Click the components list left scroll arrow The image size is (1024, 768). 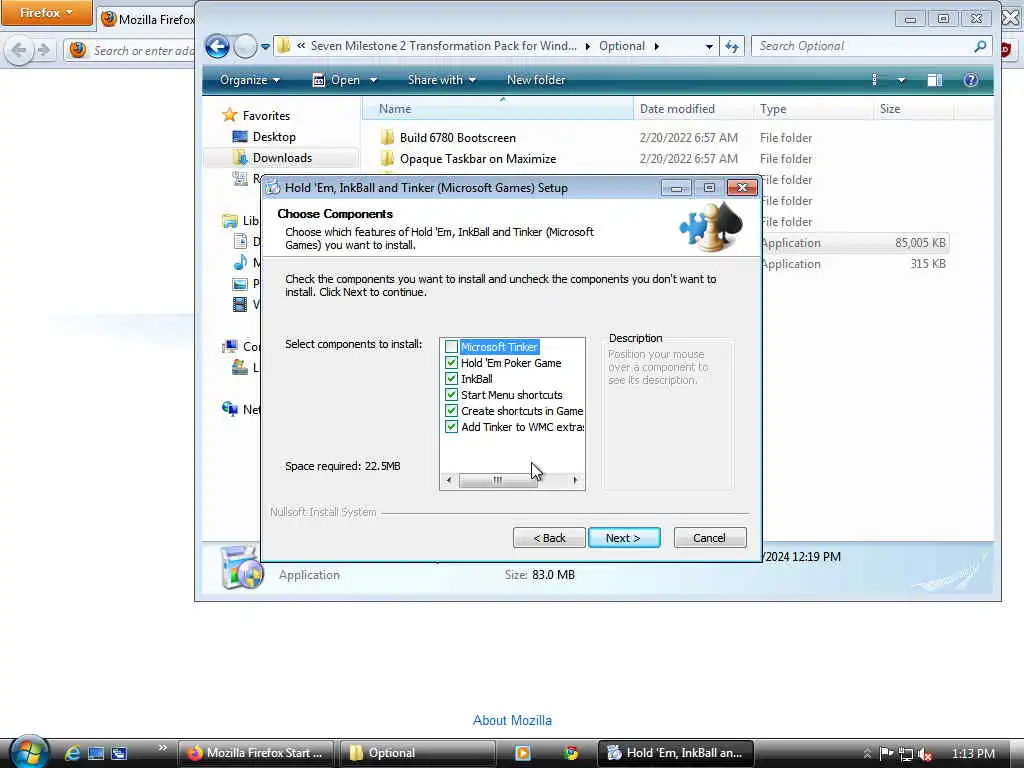click(449, 480)
